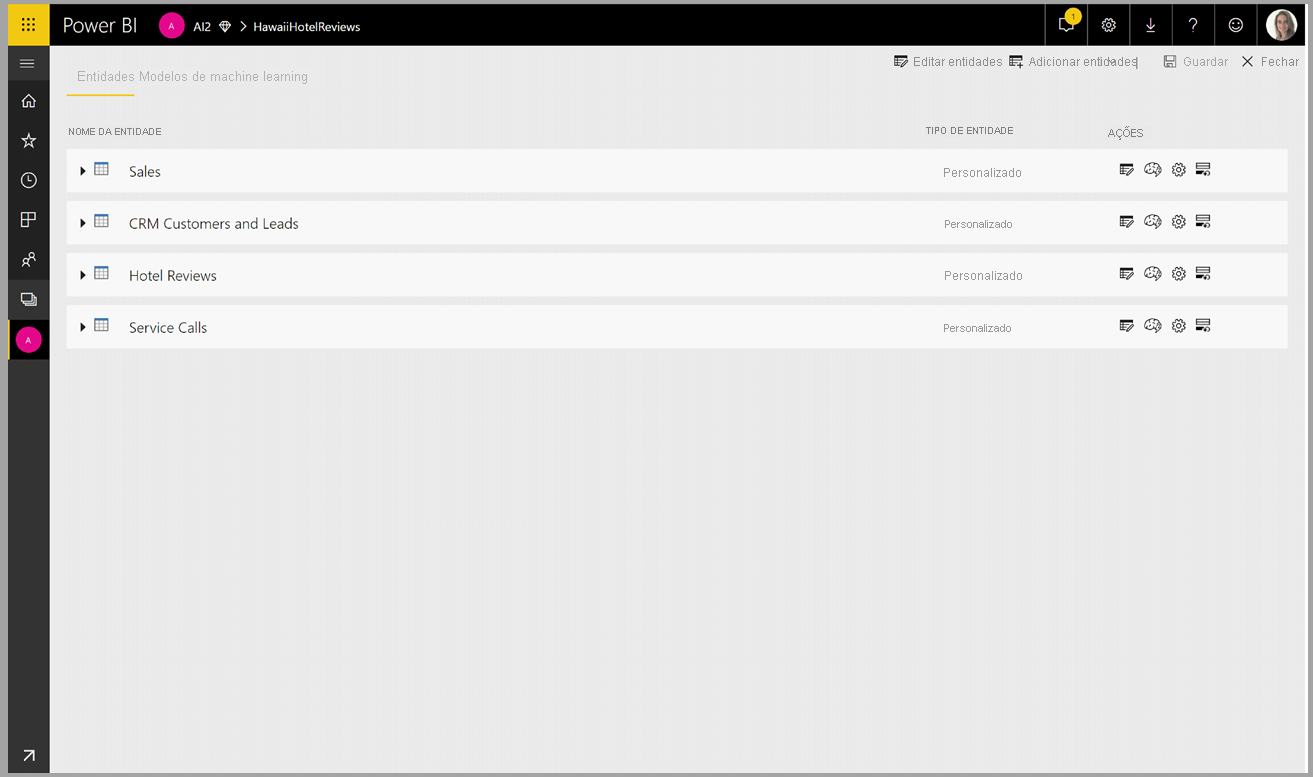Open the help question mark icon
The width and height of the screenshot is (1313, 777).
point(1192,25)
